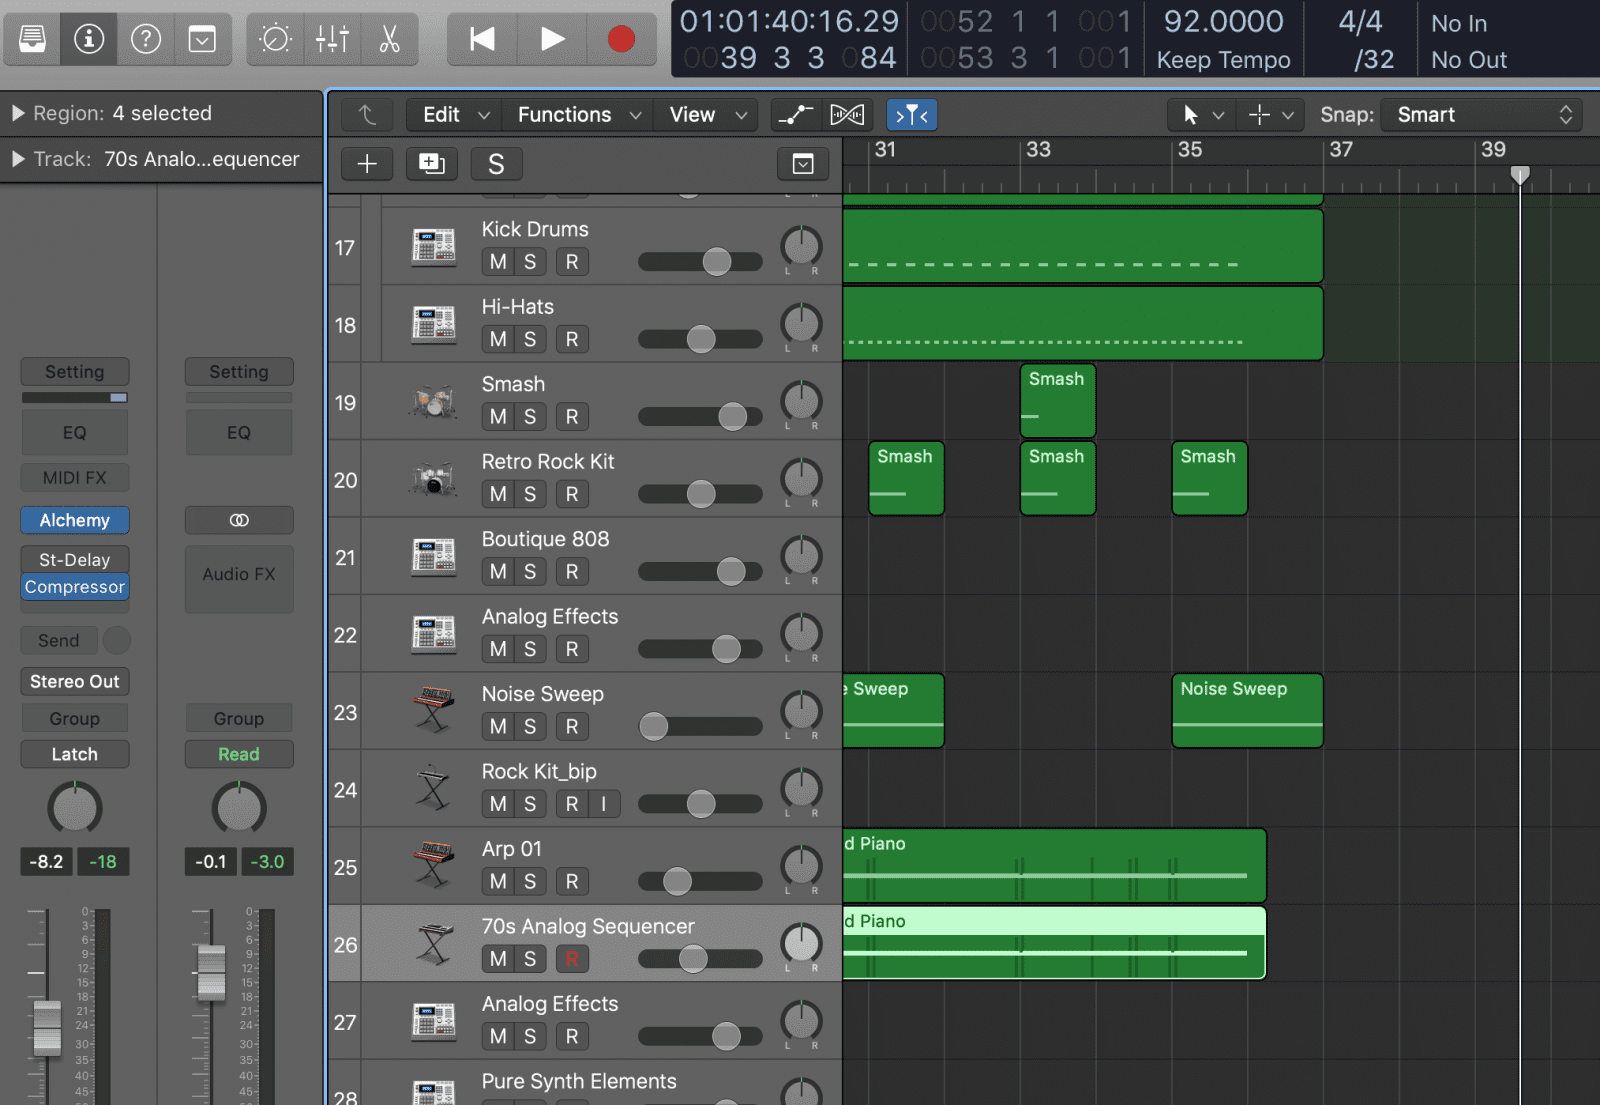The height and width of the screenshot is (1105, 1600).
Task: Click the Arp 01 synthesizer icon
Action: click(434, 865)
